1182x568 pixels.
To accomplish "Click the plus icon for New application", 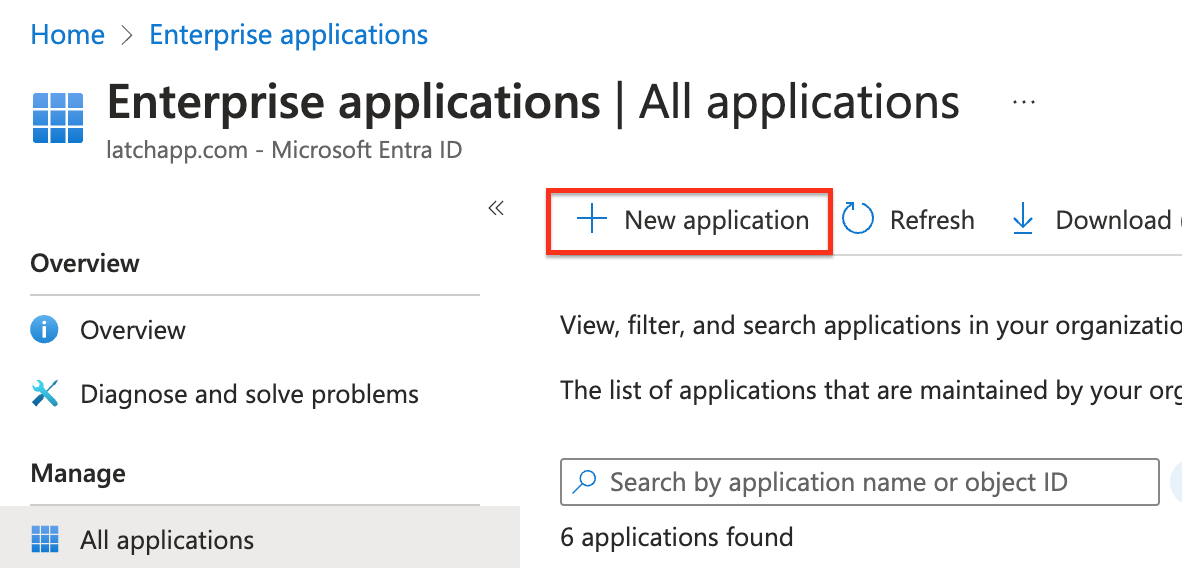I will (592, 220).
